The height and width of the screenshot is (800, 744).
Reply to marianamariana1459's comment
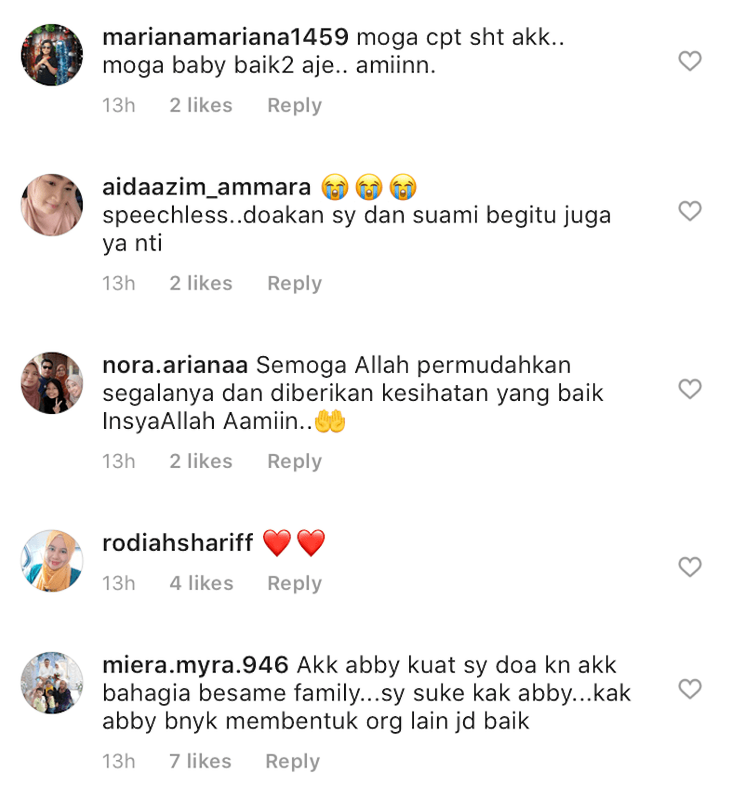(294, 106)
